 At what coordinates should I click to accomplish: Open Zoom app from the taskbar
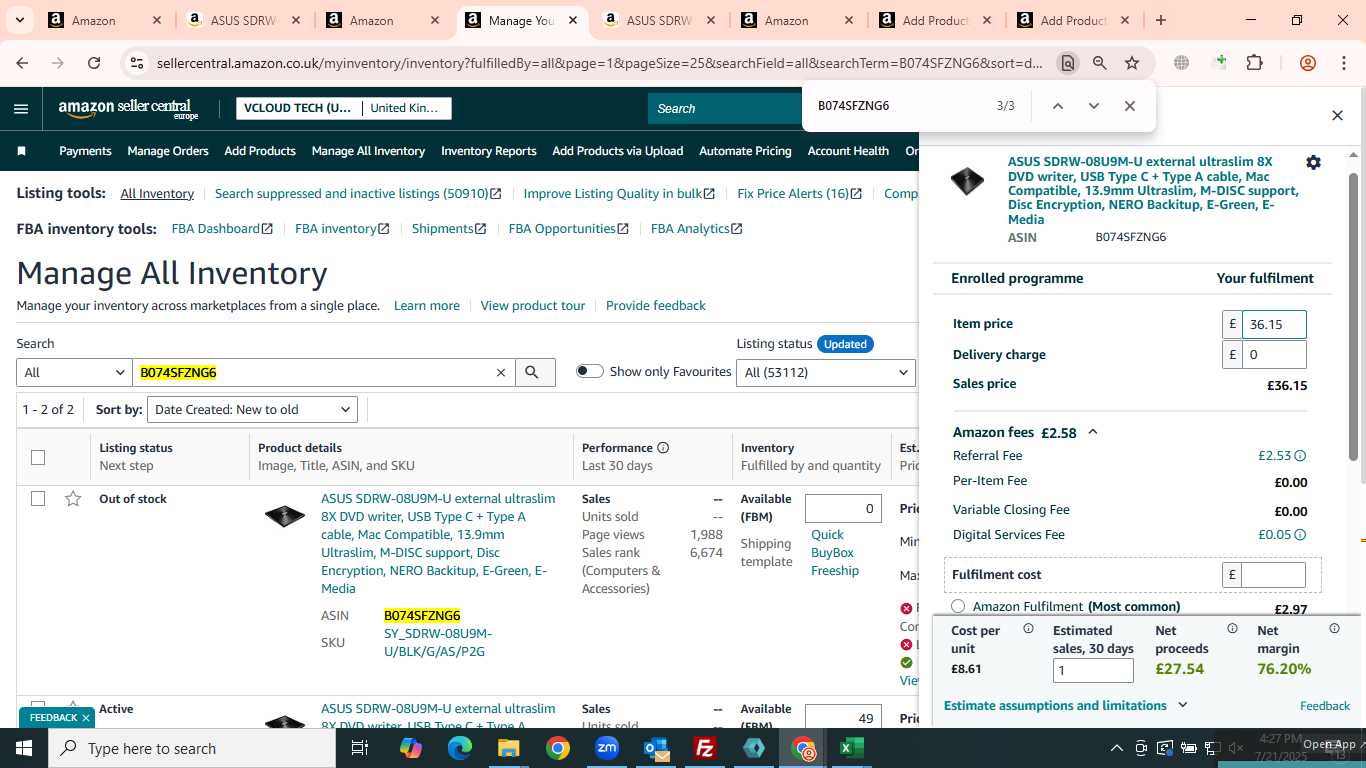point(607,748)
